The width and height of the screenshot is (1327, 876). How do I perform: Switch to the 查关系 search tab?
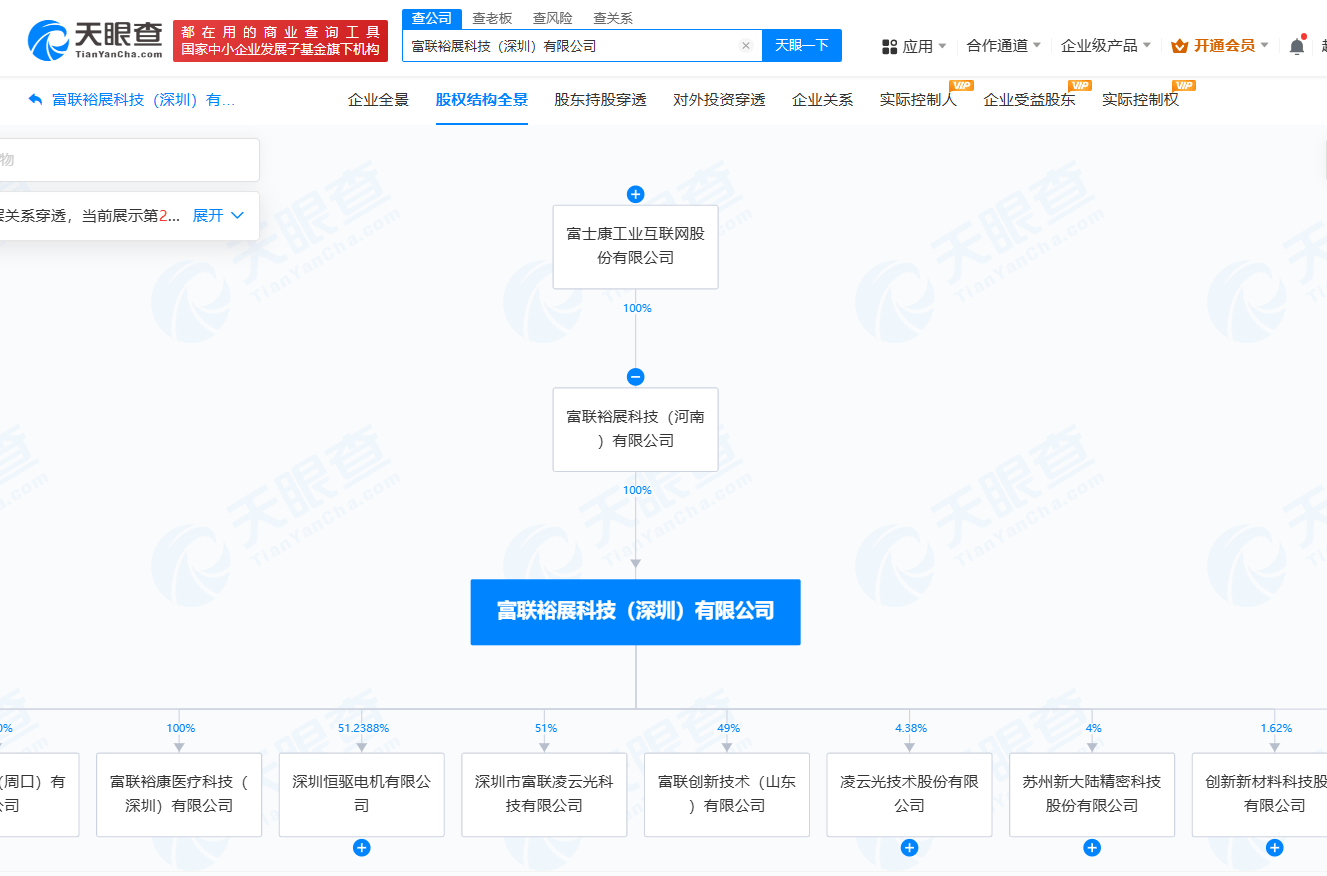coord(612,18)
